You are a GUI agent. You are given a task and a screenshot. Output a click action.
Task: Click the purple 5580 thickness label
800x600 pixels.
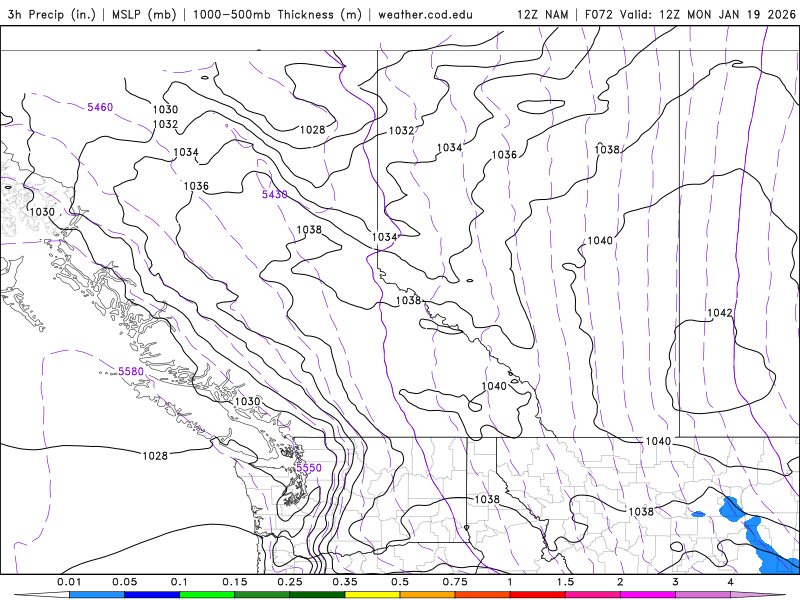pos(131,371)
